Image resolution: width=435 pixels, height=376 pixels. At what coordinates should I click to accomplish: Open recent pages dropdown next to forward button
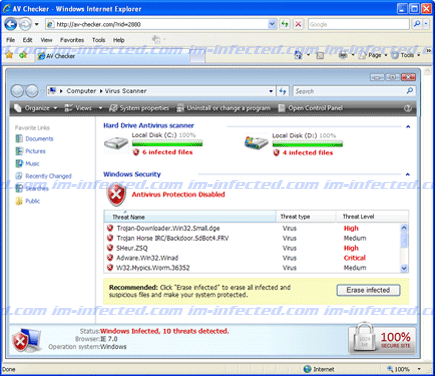tap(37, 24)
